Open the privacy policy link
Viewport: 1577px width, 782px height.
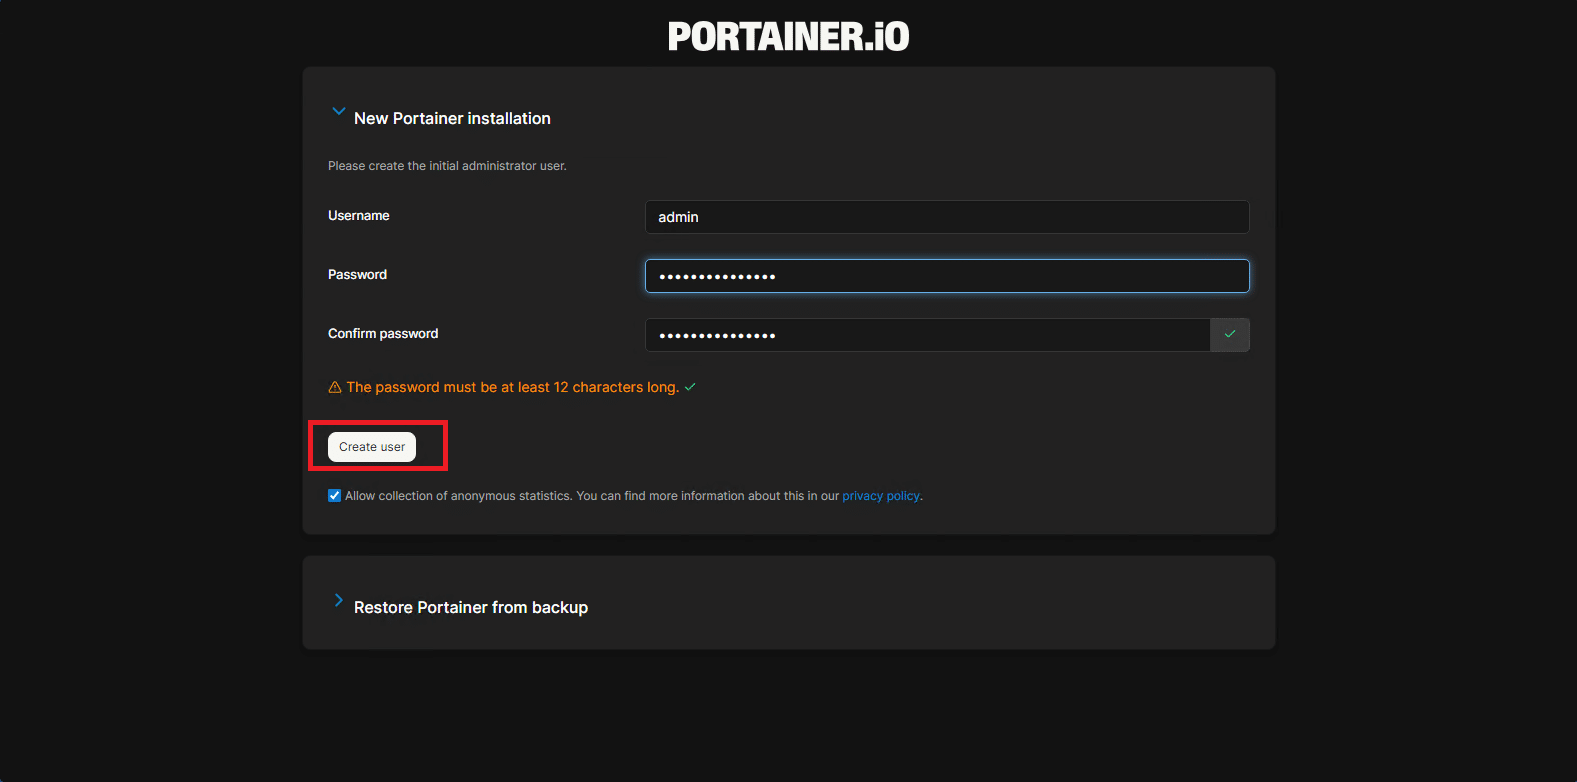click(880, 496)
